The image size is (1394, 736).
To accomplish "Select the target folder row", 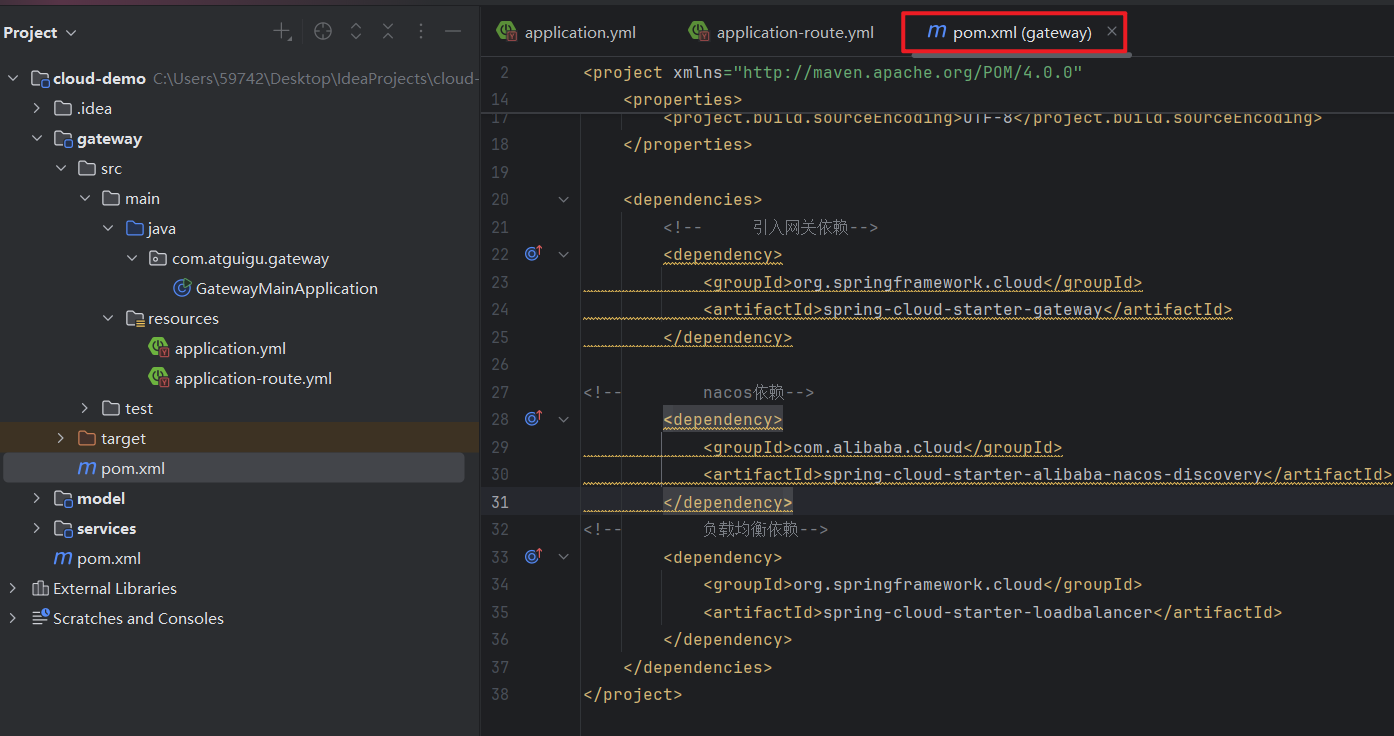I will tap(240, 438).
